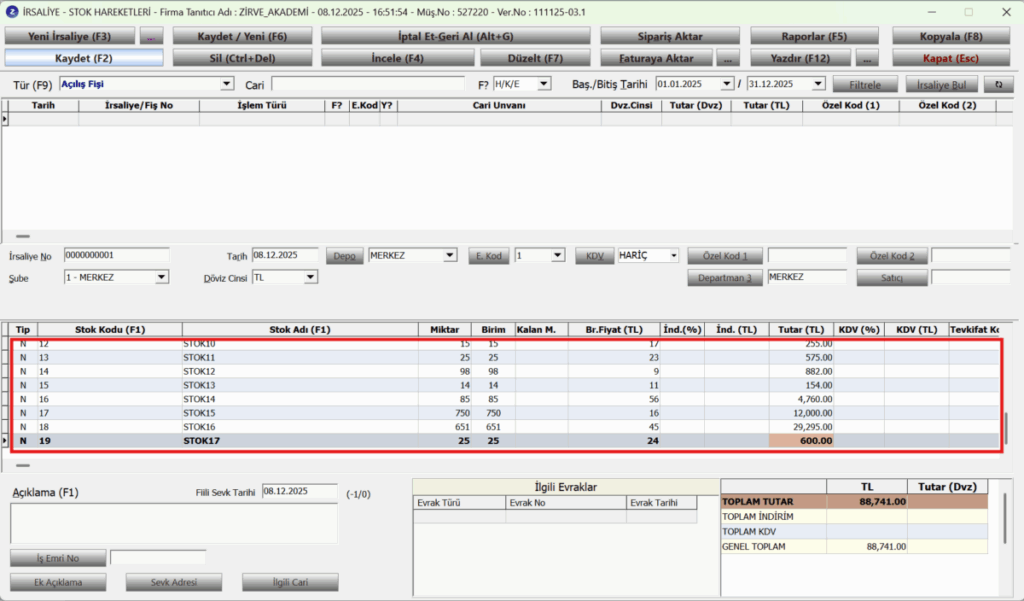Select the STOK17 row

[x=505, y=441]
